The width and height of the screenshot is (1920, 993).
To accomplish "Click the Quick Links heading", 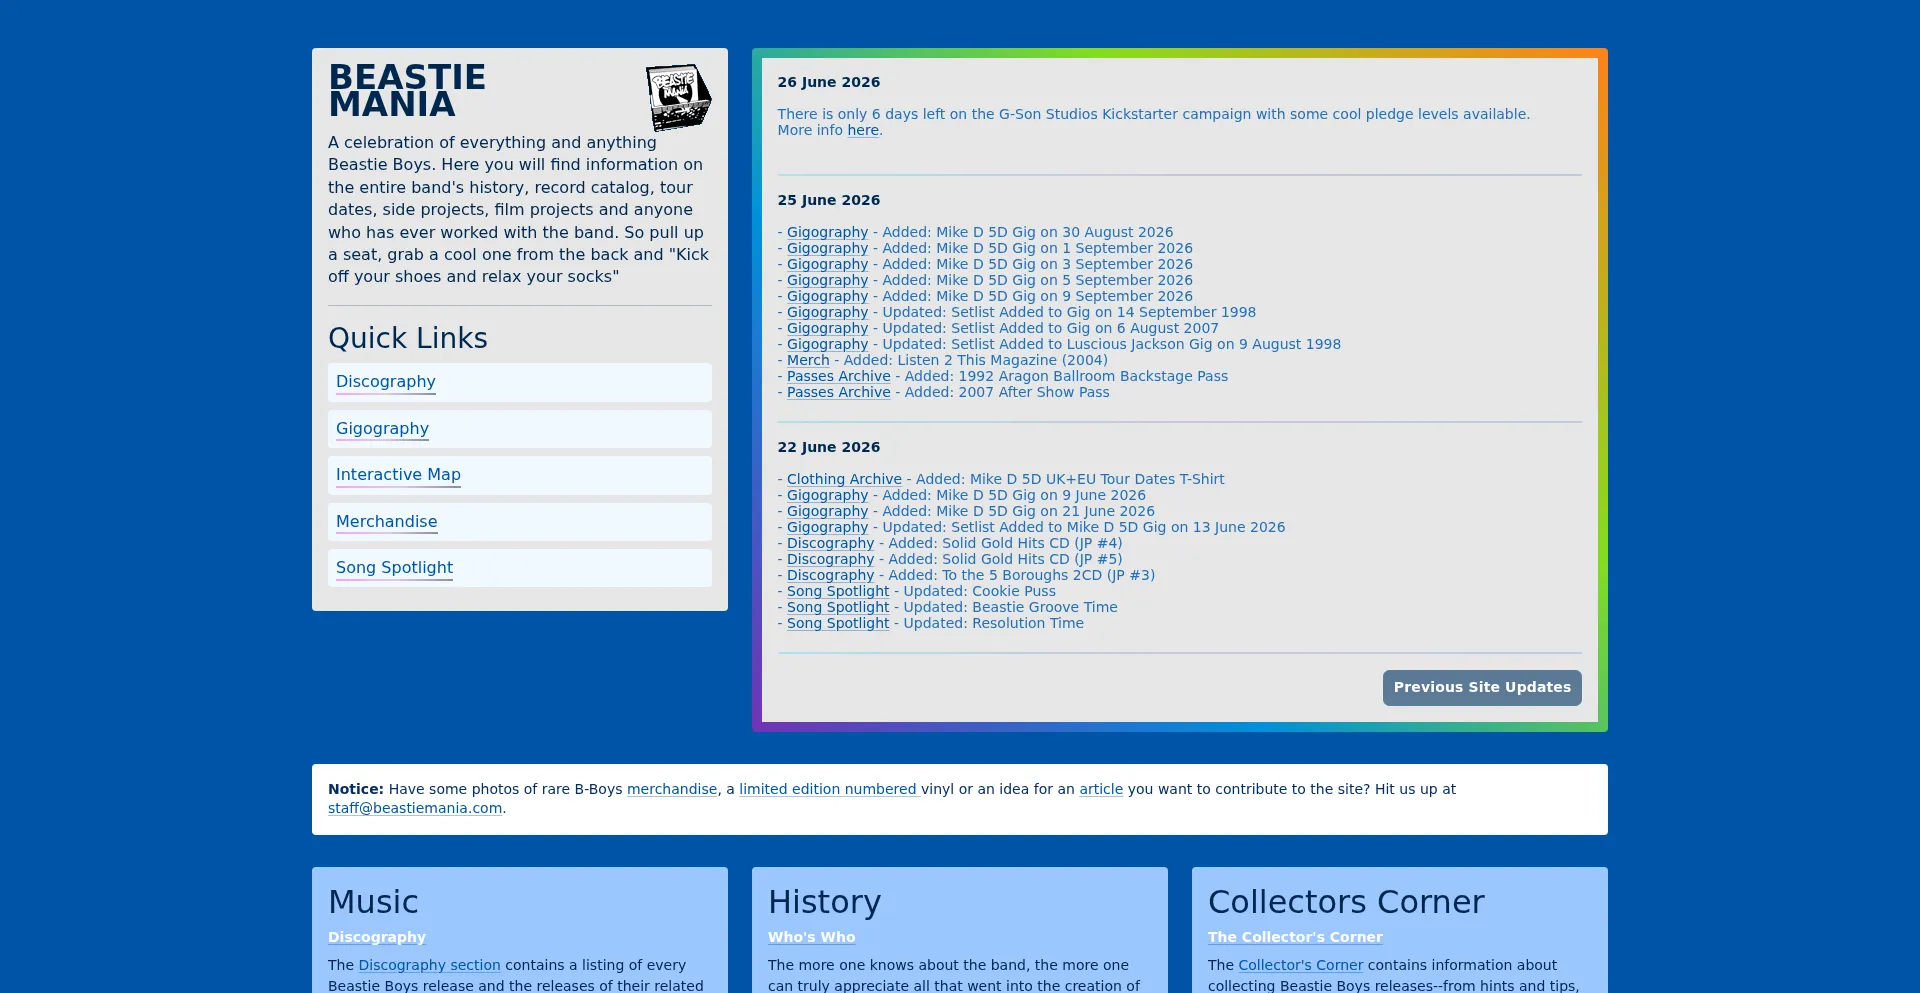I will (x=408, y=339).
